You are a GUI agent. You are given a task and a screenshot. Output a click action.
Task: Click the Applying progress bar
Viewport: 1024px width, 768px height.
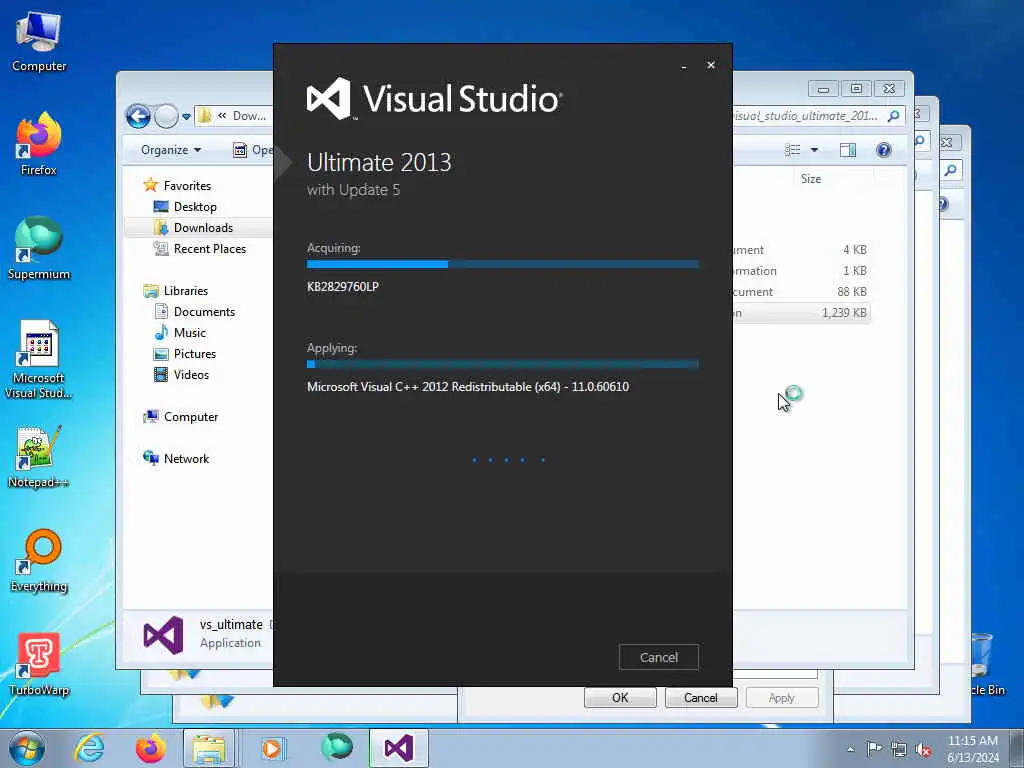point(503,364)
